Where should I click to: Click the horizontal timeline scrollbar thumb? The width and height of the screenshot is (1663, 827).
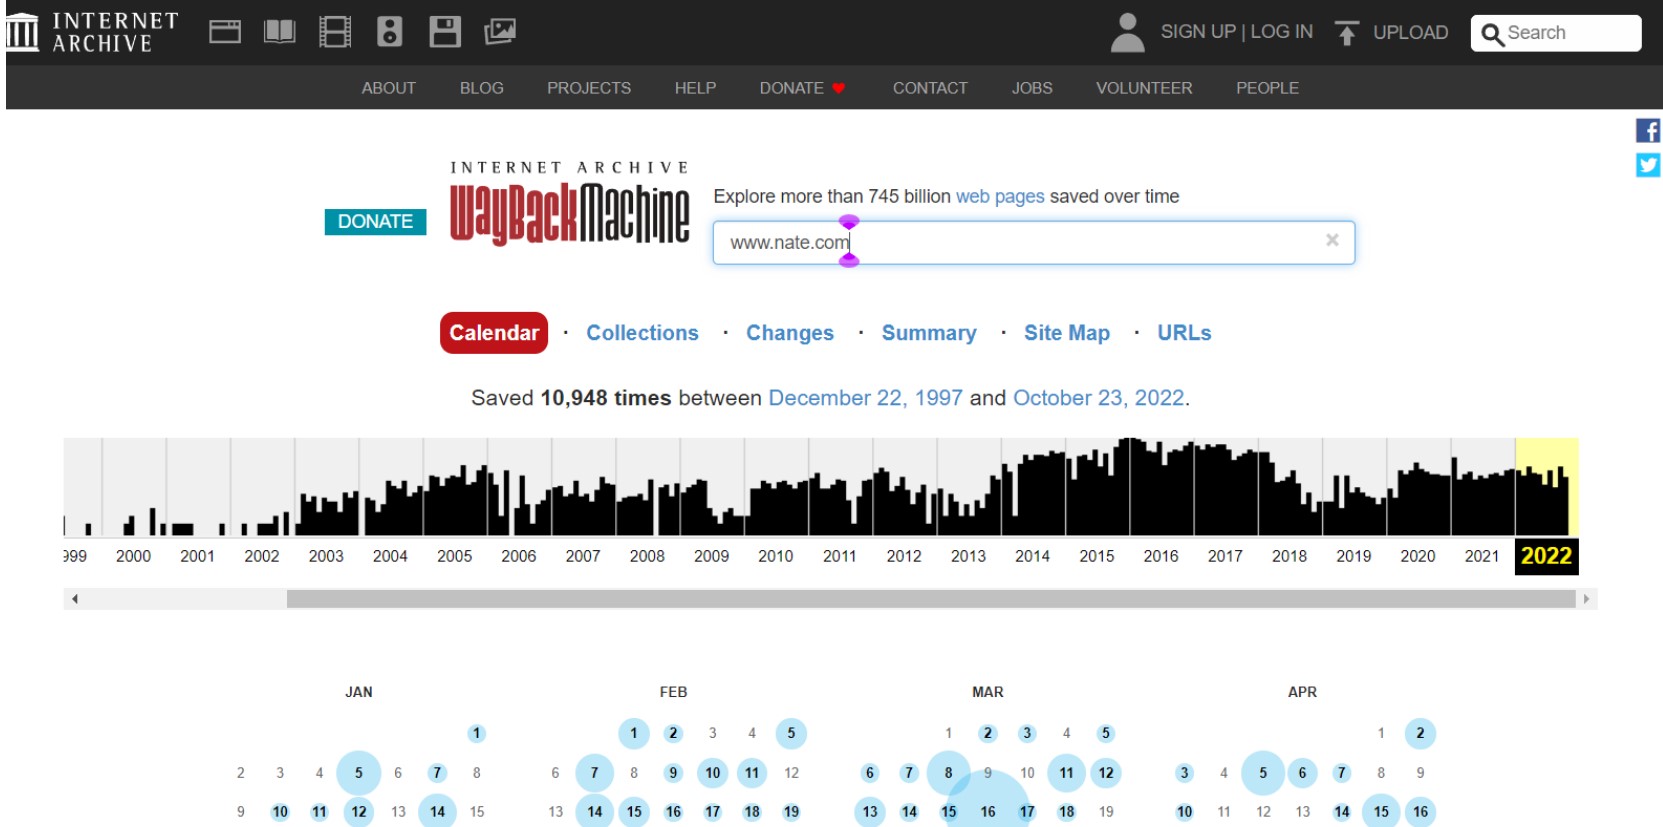coord(931,599)
